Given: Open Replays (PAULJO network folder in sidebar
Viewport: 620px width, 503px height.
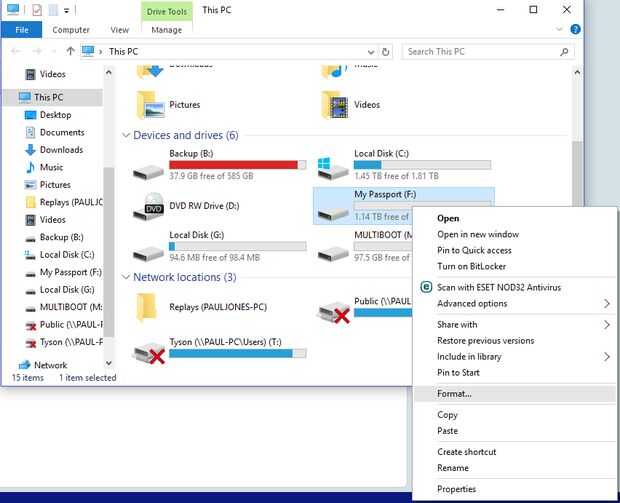Looking at the screenshot, I should pyautogui.click(x=63, y=202).
